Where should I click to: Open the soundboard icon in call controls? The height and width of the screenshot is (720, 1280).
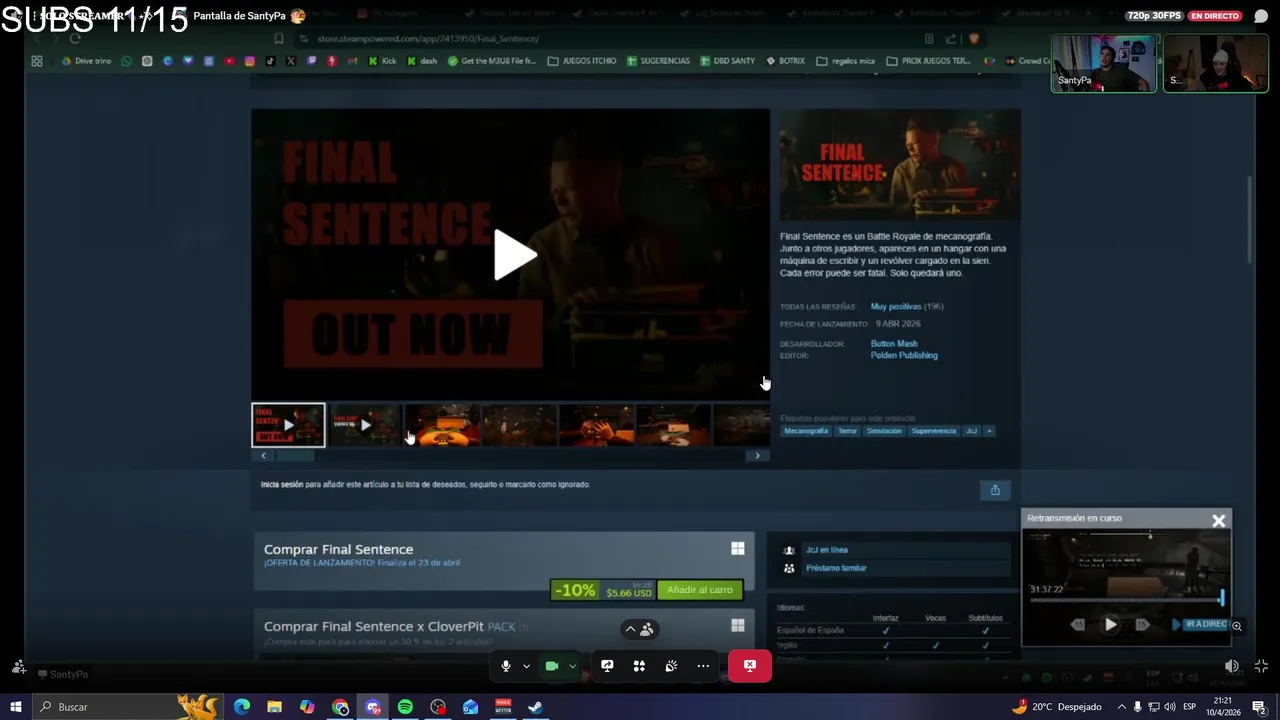671,666
